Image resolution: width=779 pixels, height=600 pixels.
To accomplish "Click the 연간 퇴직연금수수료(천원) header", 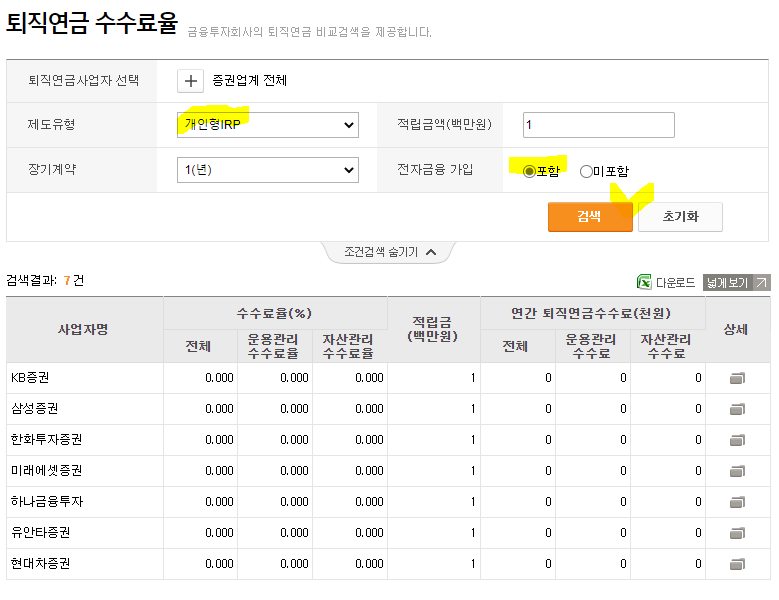I will pyautogui.click(x=592, y=313).
